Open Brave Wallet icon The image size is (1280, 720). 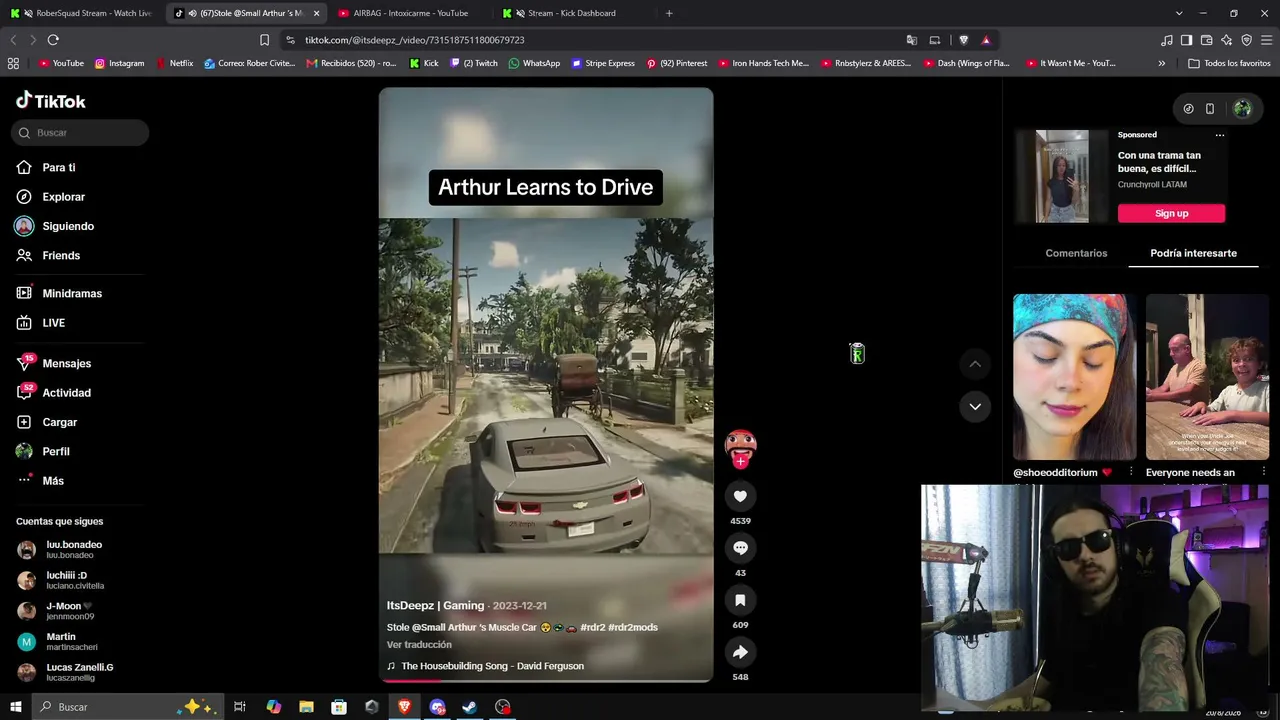[1207, 40]
